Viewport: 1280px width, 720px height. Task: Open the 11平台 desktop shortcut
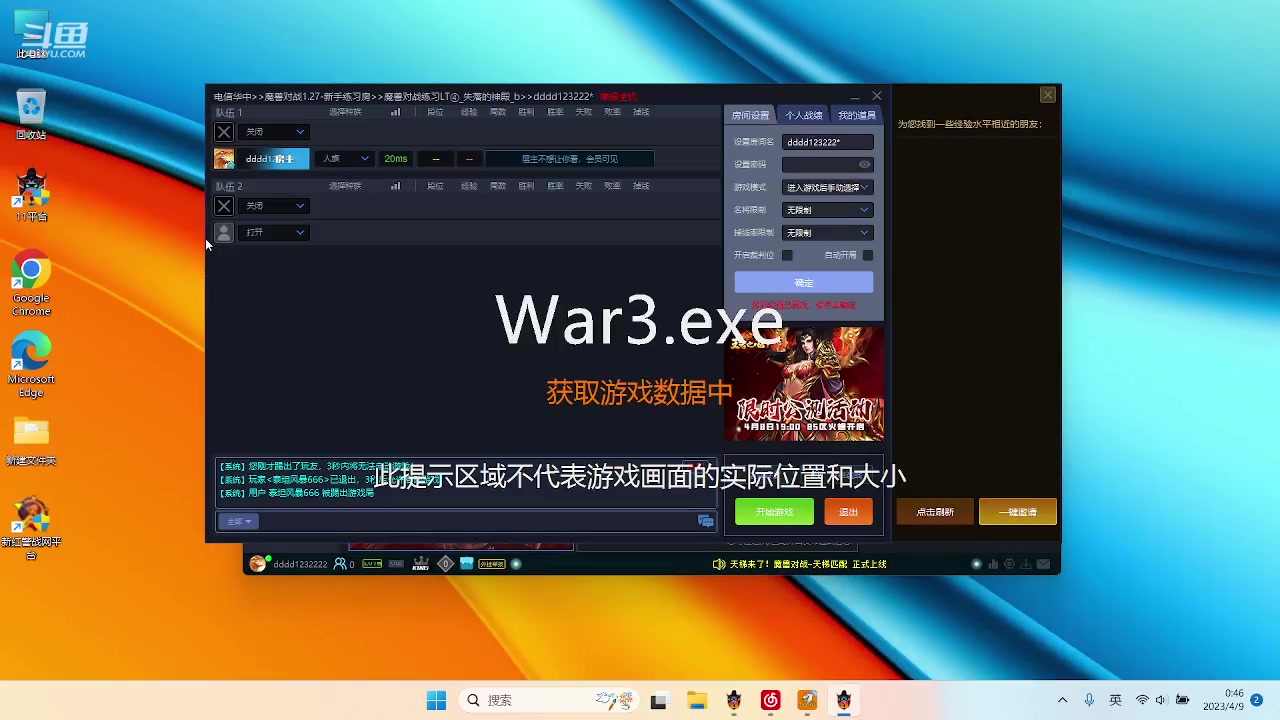click(31, 195)
